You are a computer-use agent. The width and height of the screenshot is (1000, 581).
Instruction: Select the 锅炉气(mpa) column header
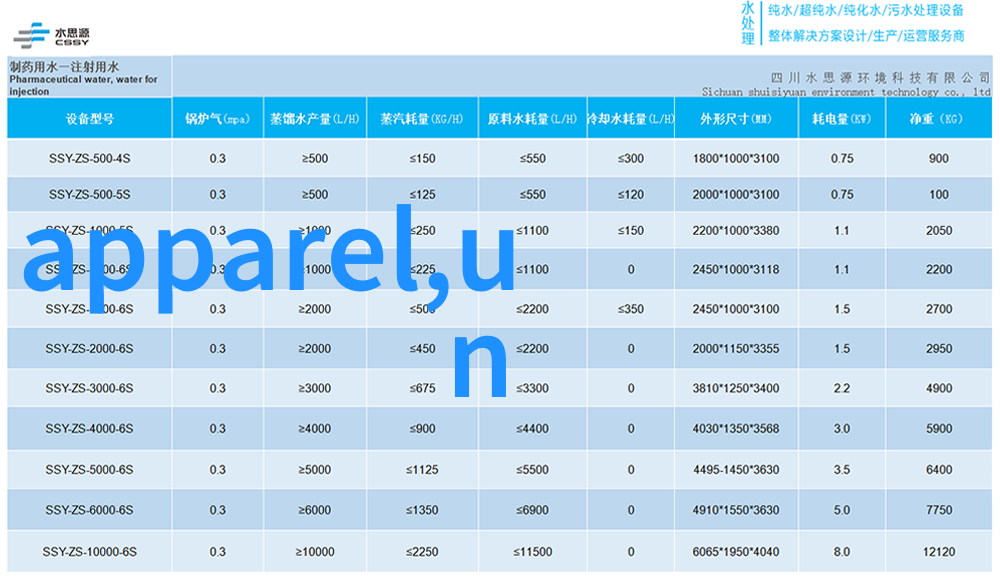217,119
